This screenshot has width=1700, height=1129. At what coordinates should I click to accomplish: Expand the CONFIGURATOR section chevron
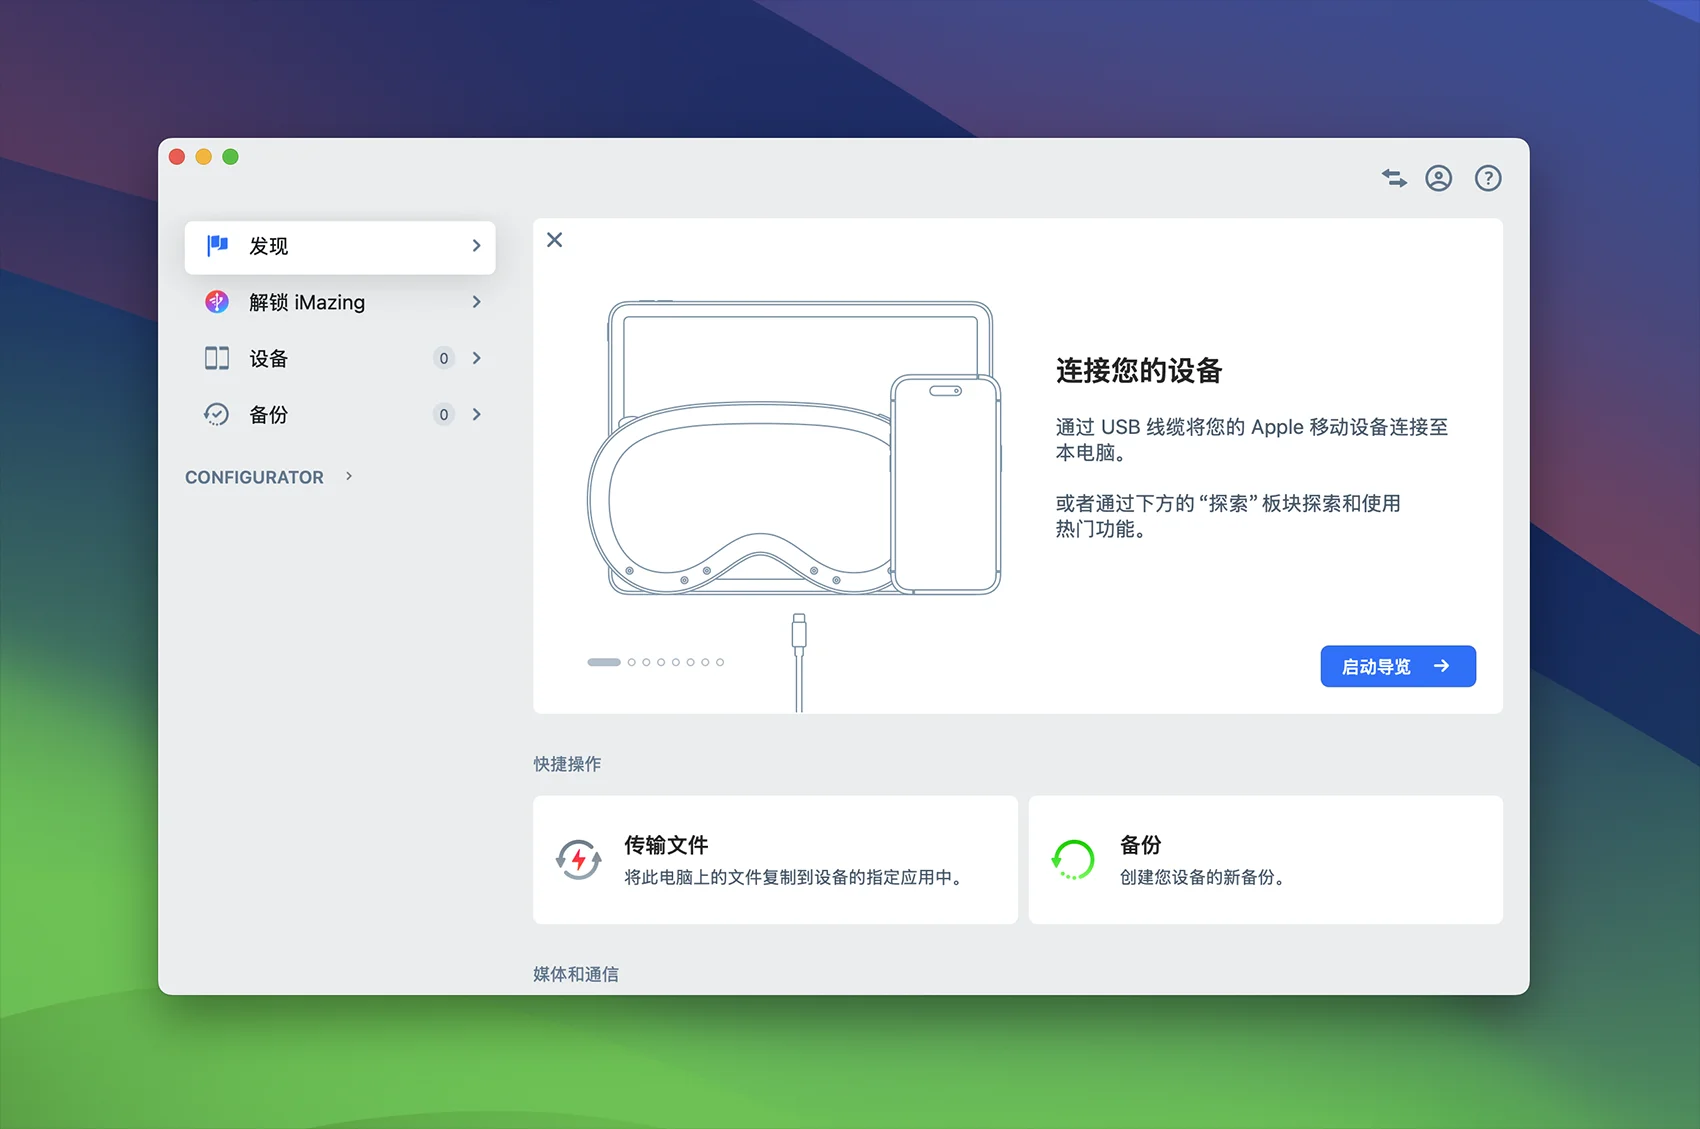[349, 476]
